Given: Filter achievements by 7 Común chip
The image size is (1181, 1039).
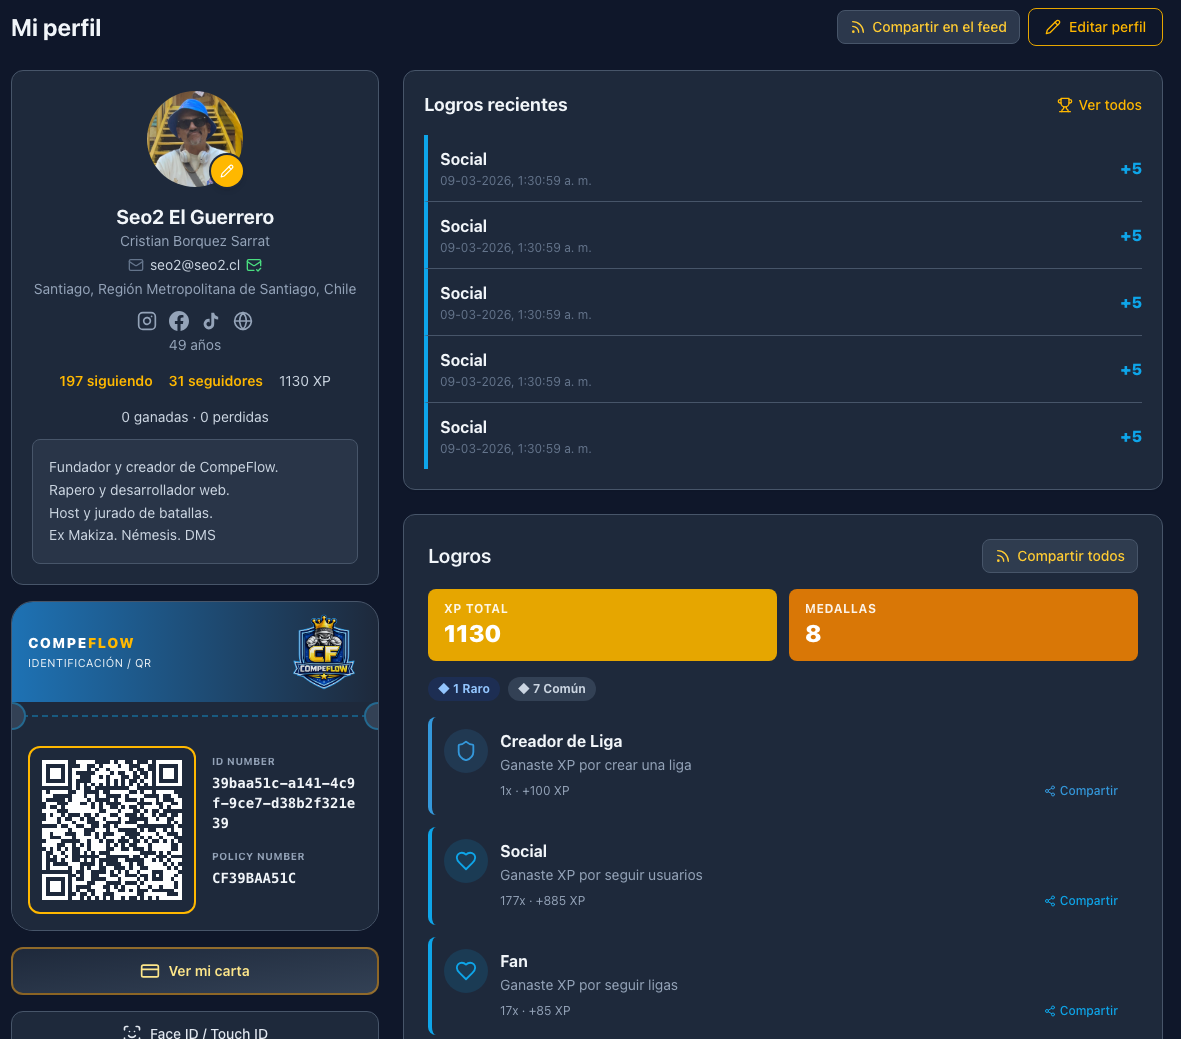Looking at the screenshot, I should pyautogui.click(x=552, y=689).
